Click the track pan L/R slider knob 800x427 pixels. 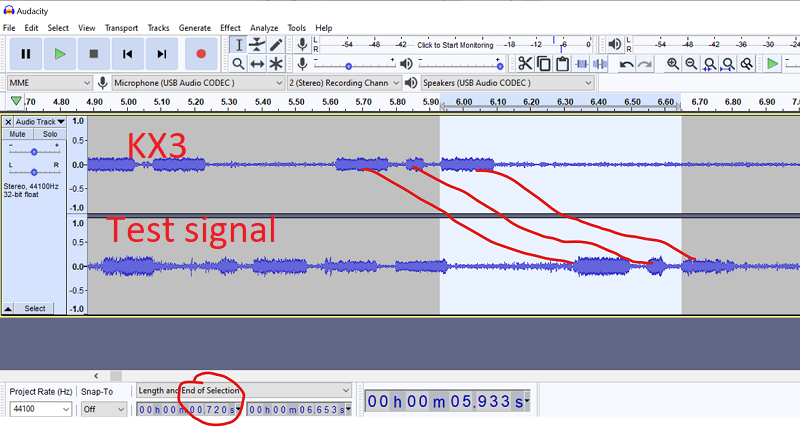(34, 172)
